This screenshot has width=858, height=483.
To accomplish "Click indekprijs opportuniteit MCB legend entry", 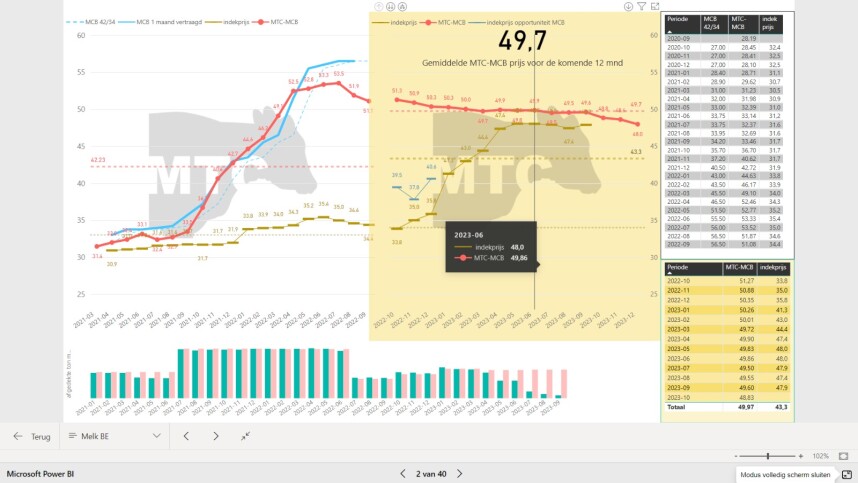I will point(517,22).
